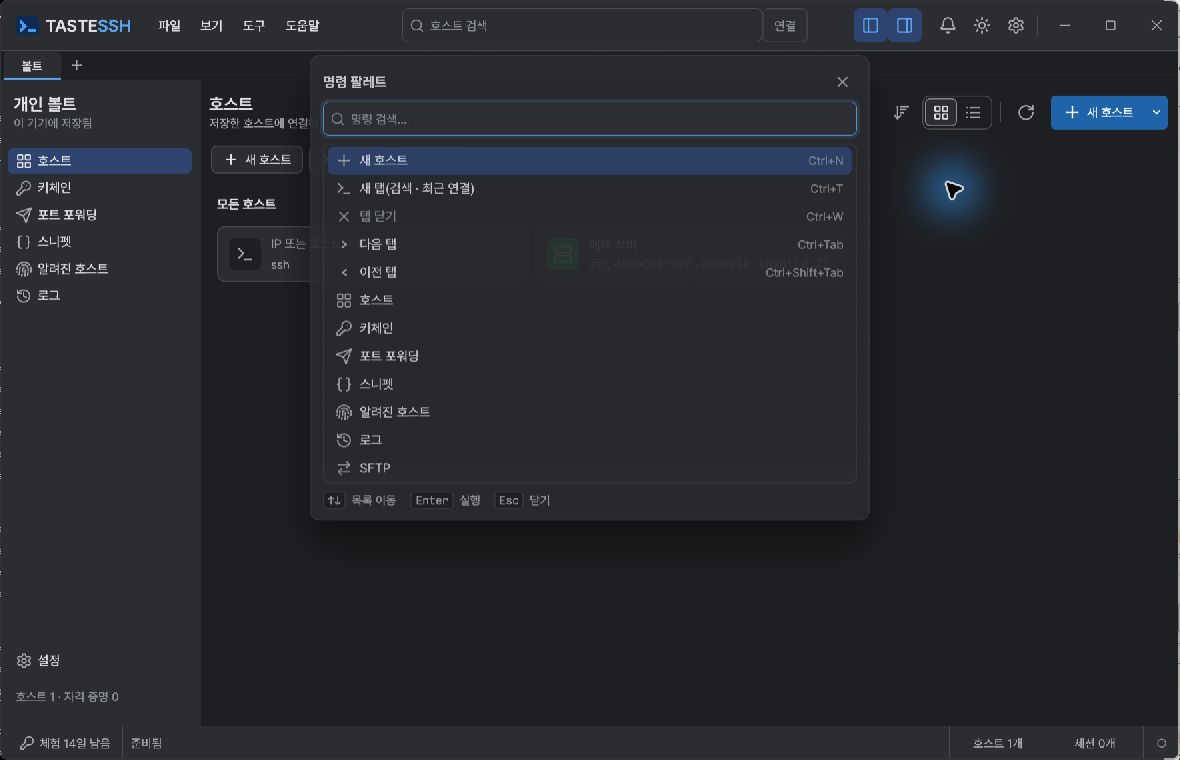Run 새 호스트 command in palette
Screen dimensions: 1180x760
[x=589, y=160]
